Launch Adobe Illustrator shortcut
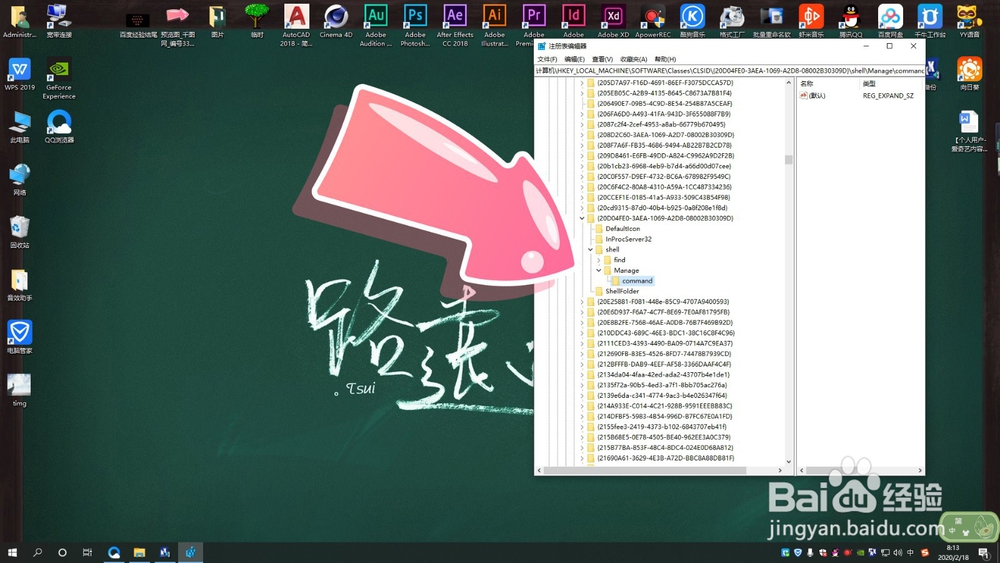Viewport: 1000px width, 563px height. (x=494, y=25)
